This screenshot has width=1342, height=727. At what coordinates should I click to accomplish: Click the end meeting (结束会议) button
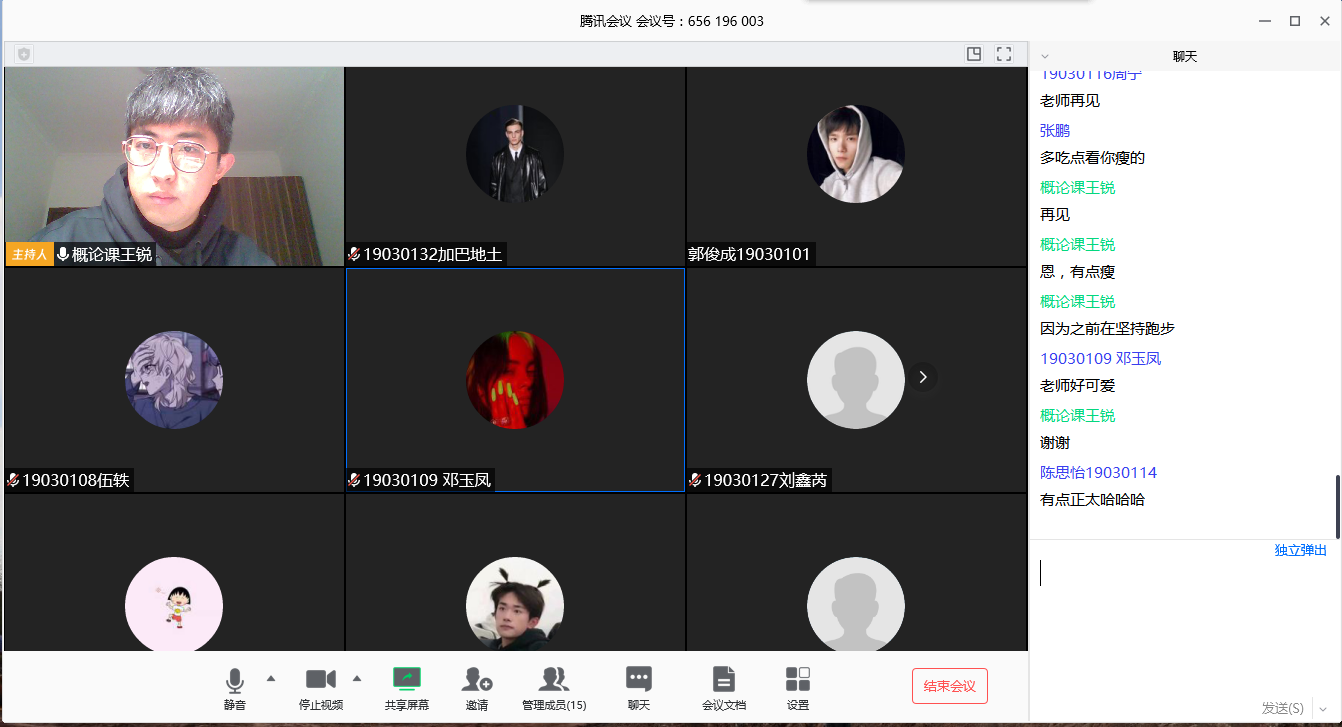tap(949, 686)
